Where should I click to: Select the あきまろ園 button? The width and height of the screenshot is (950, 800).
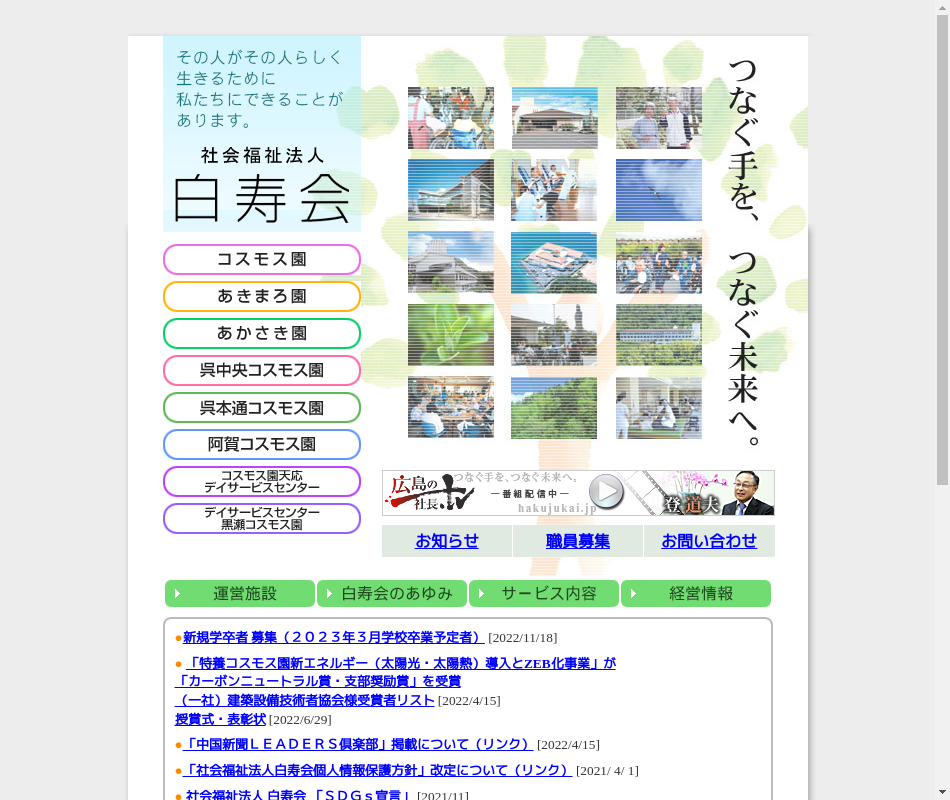pyautogui.click(x=262, y=297)
